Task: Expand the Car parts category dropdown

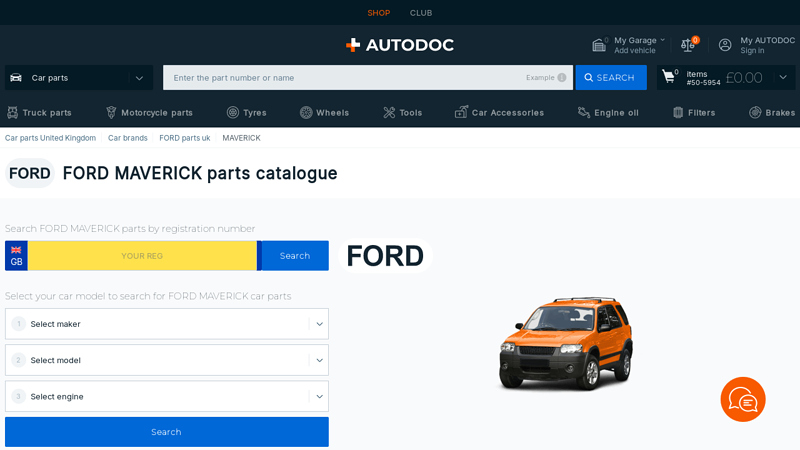Action: click(139, 78)
